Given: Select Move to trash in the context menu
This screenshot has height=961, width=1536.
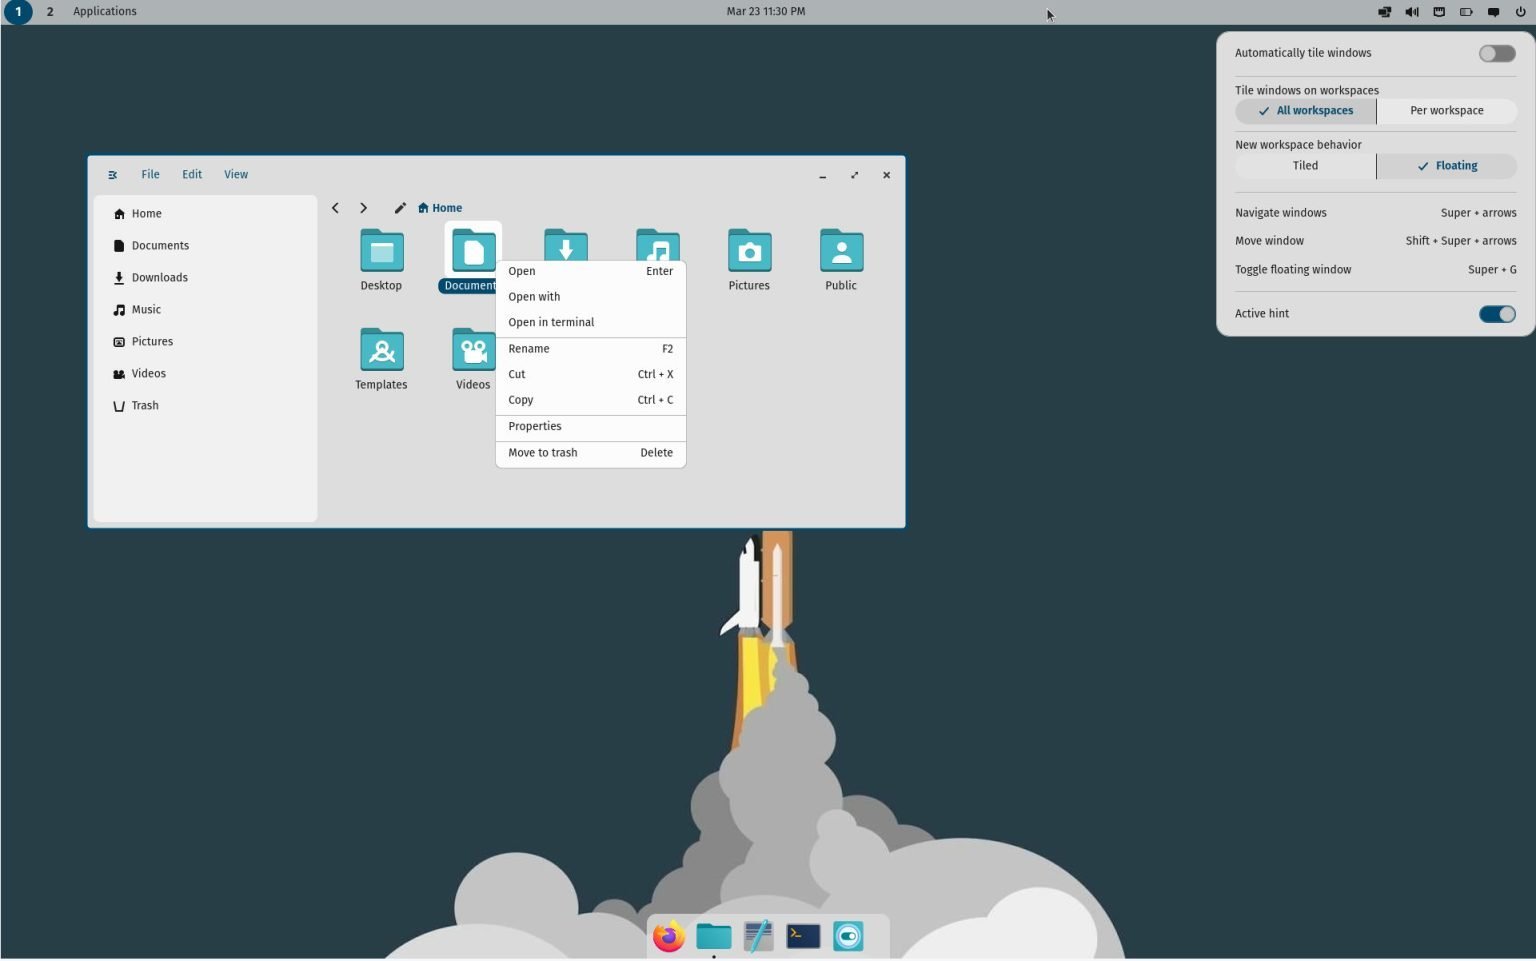Looking at the screenshot, I should click(x=543, y=452).
